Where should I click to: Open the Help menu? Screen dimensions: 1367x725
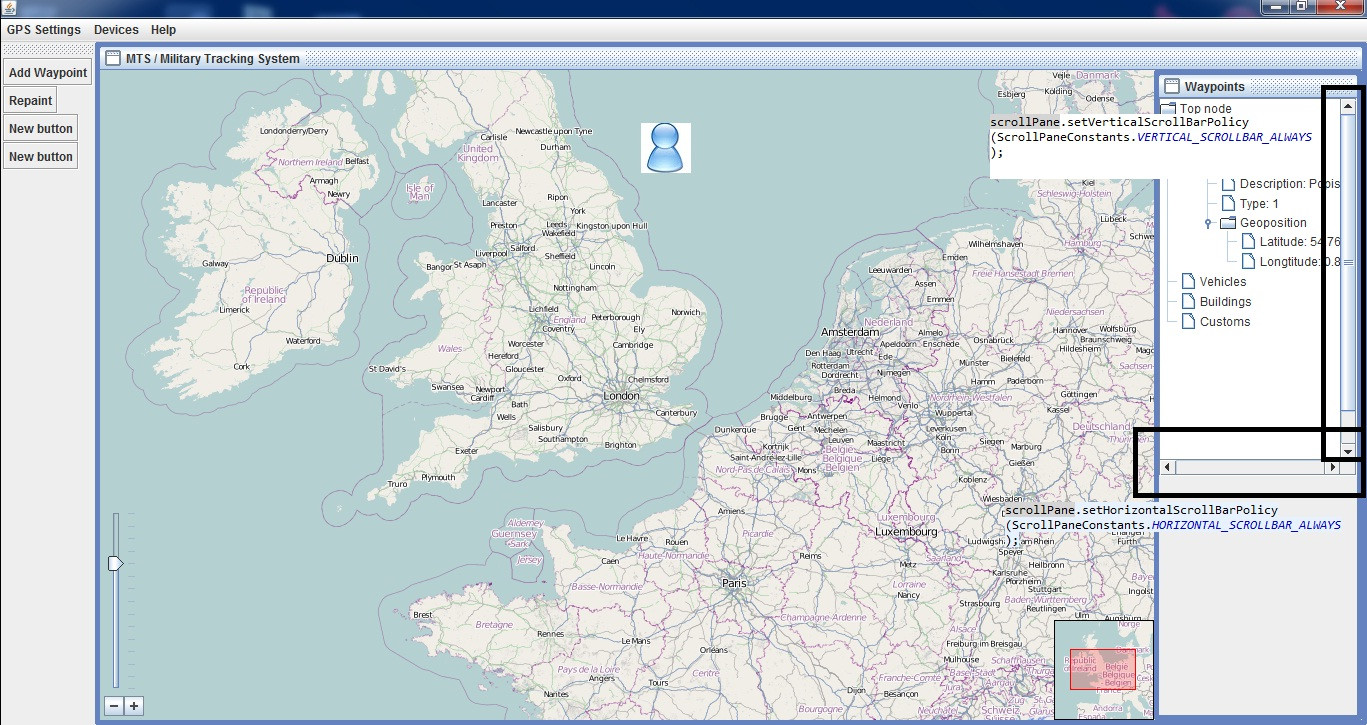click(163, 30)
